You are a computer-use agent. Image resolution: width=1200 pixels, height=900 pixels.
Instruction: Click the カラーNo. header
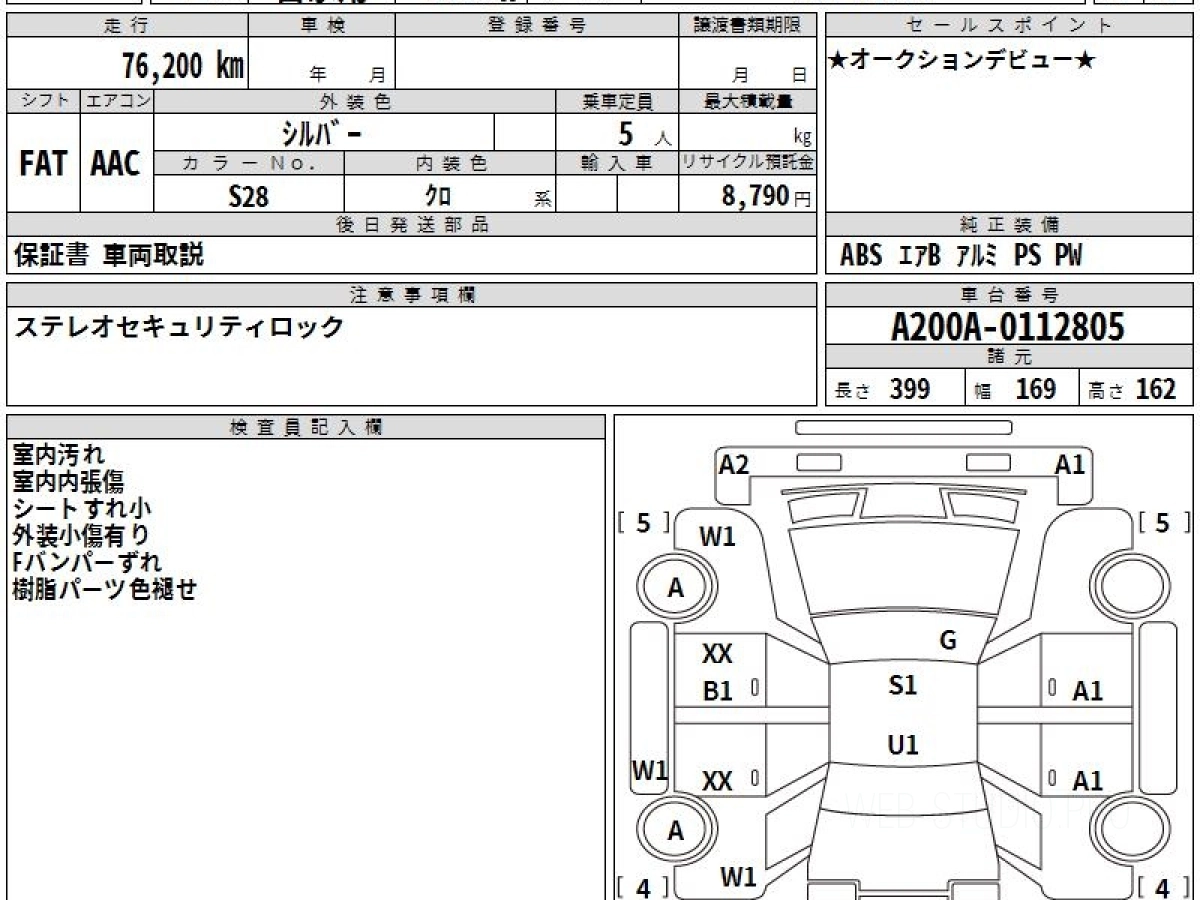point(249,163)
